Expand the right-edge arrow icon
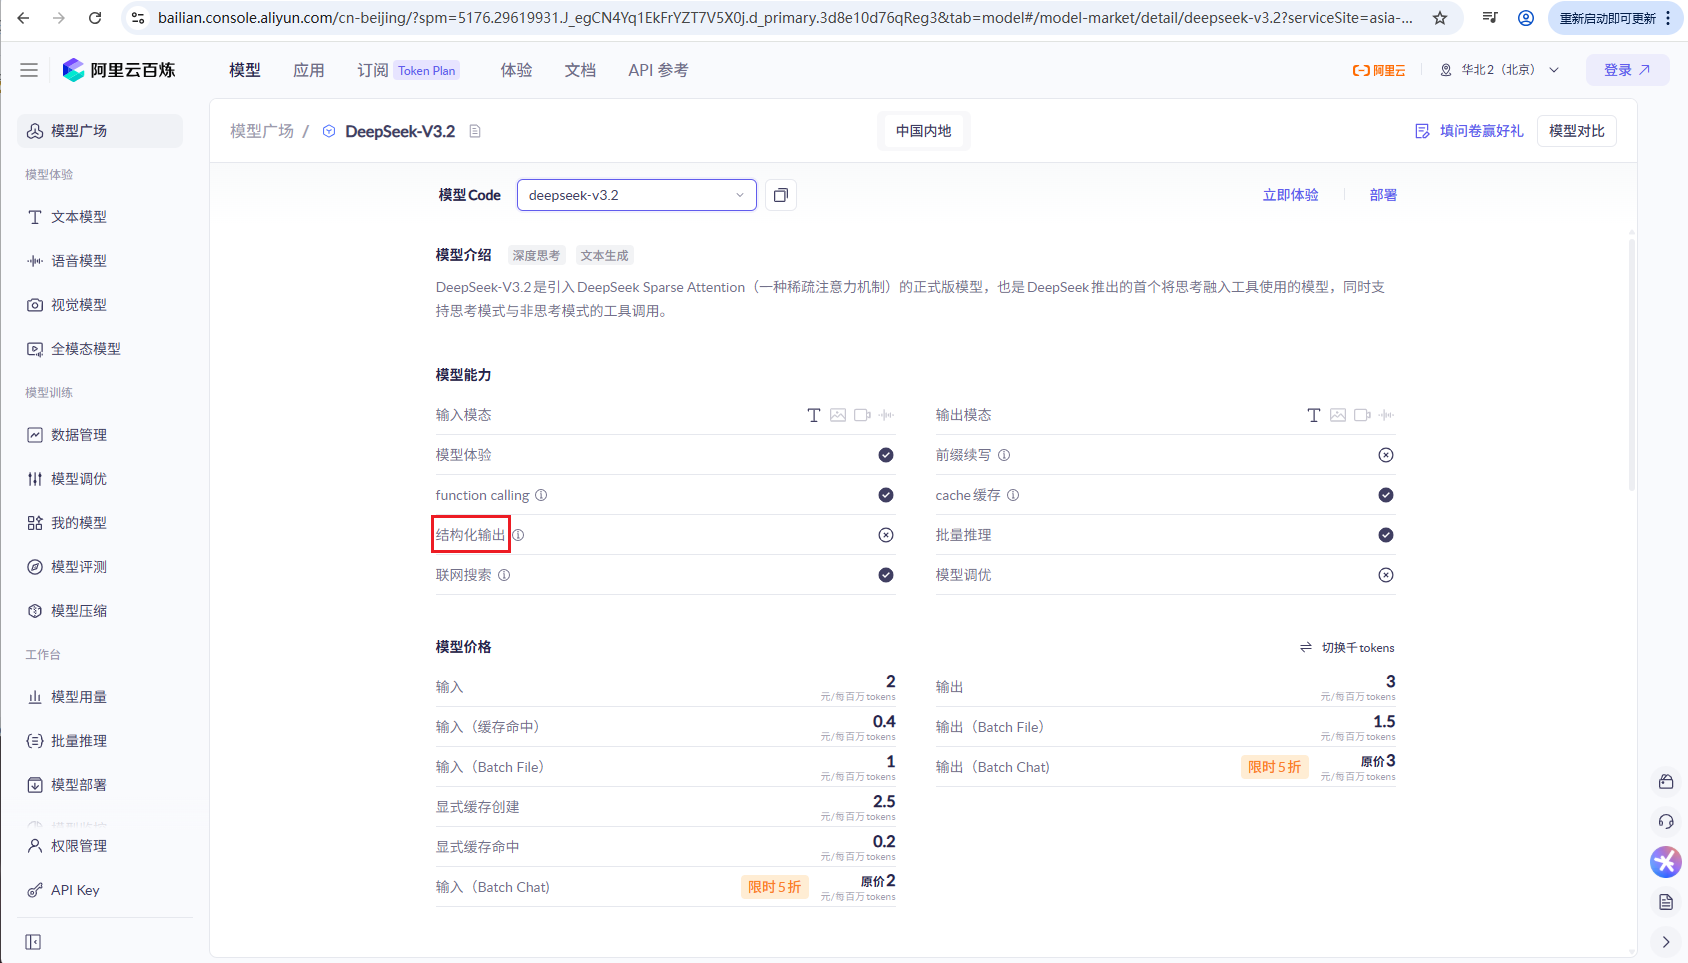 pyautogui.click(x=1666, y=942)
